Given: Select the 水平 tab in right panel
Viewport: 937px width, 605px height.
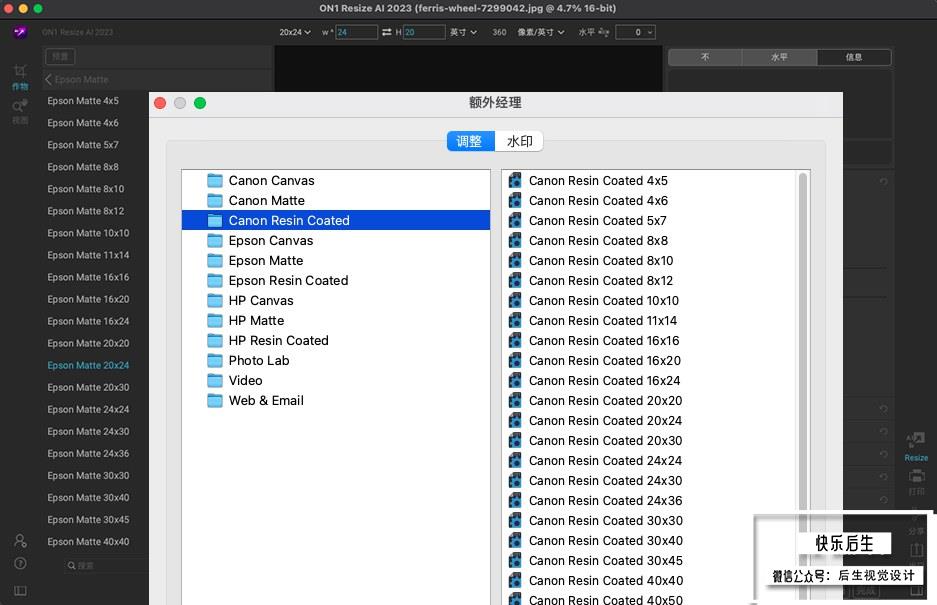Looking at the screenshot, I should pos(779,57).
